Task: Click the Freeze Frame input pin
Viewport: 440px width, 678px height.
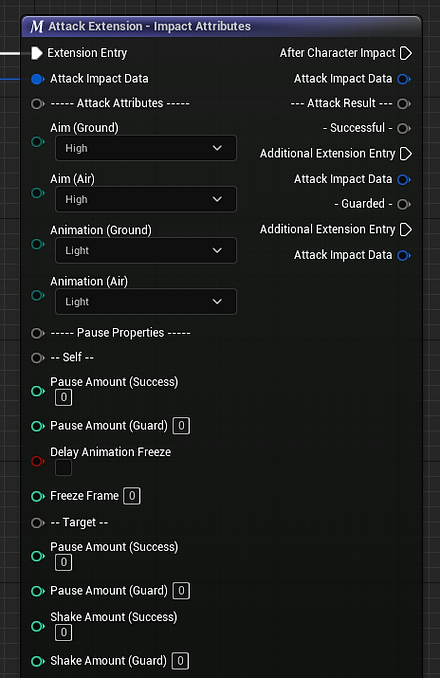Action: [38, 496]
